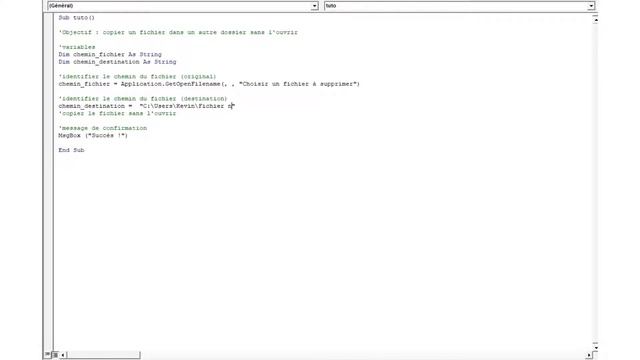Click 'Dim chemin_destination As String' line

click(117, 62)
